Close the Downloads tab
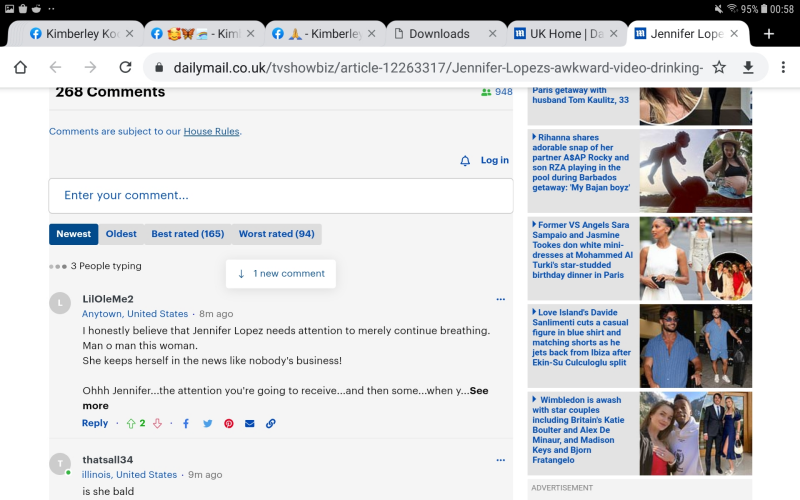Image resolution: width=800 pixels, height=500 pixels. tap(492, 34)
